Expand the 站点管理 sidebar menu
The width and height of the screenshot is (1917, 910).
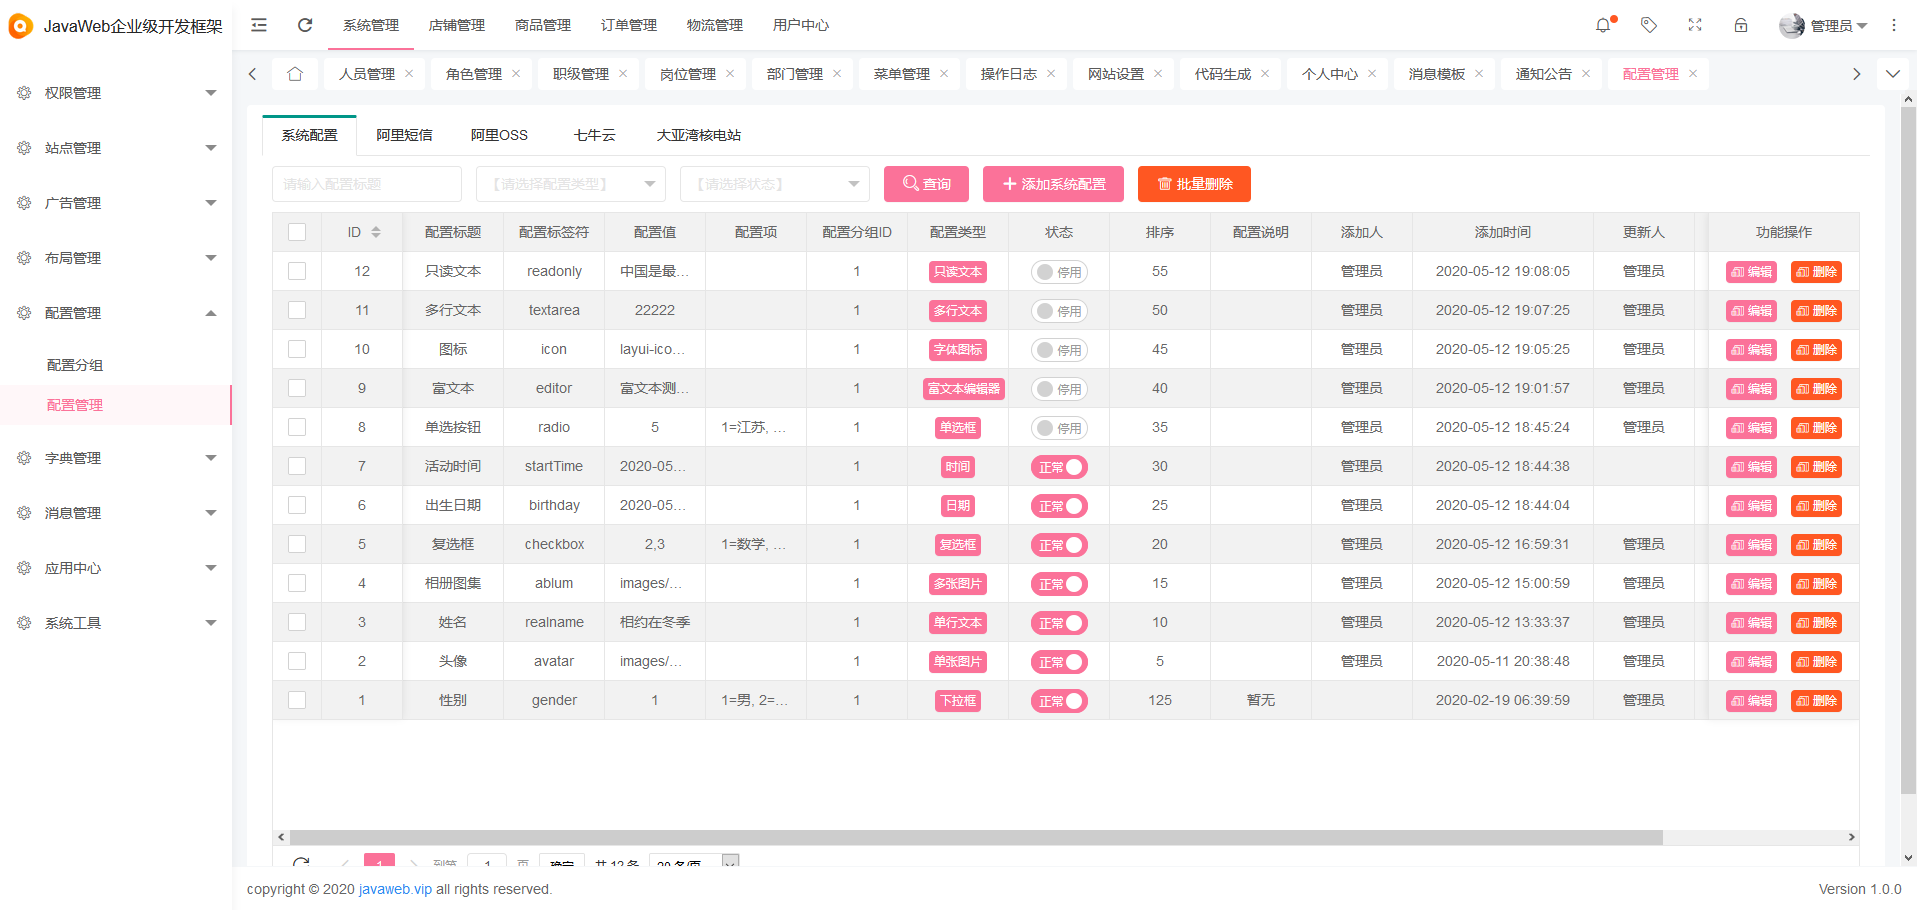(x=115, y=147)
